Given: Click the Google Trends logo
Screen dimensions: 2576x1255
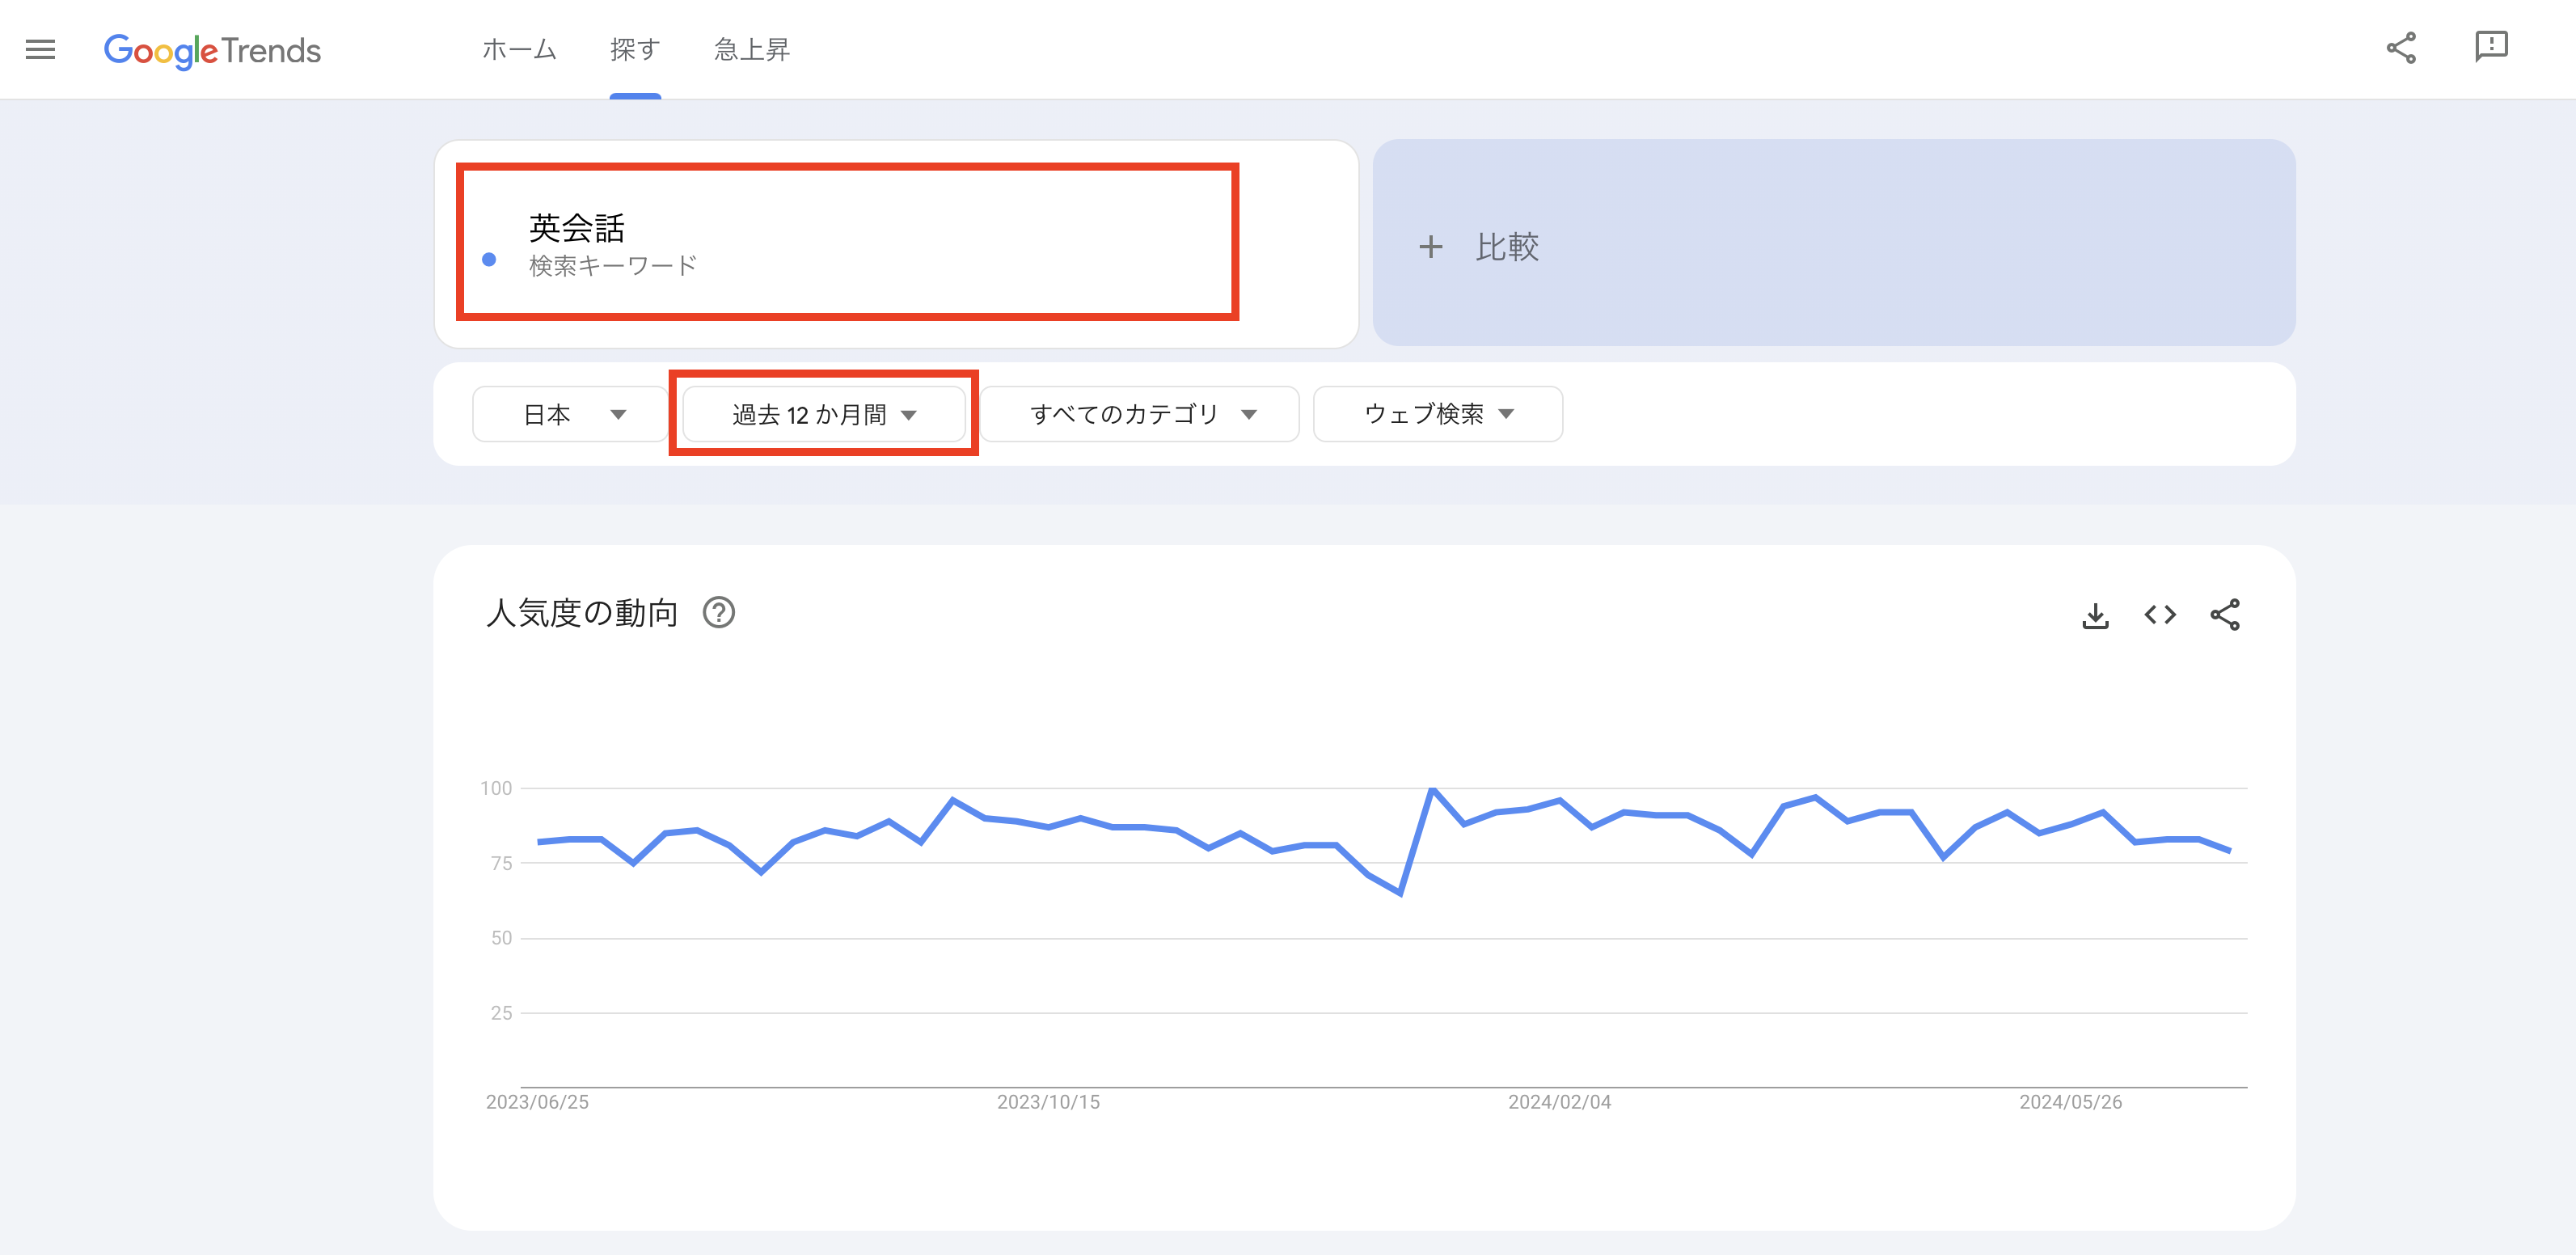Looking at the screenshot, I should (x=212, y=50).
